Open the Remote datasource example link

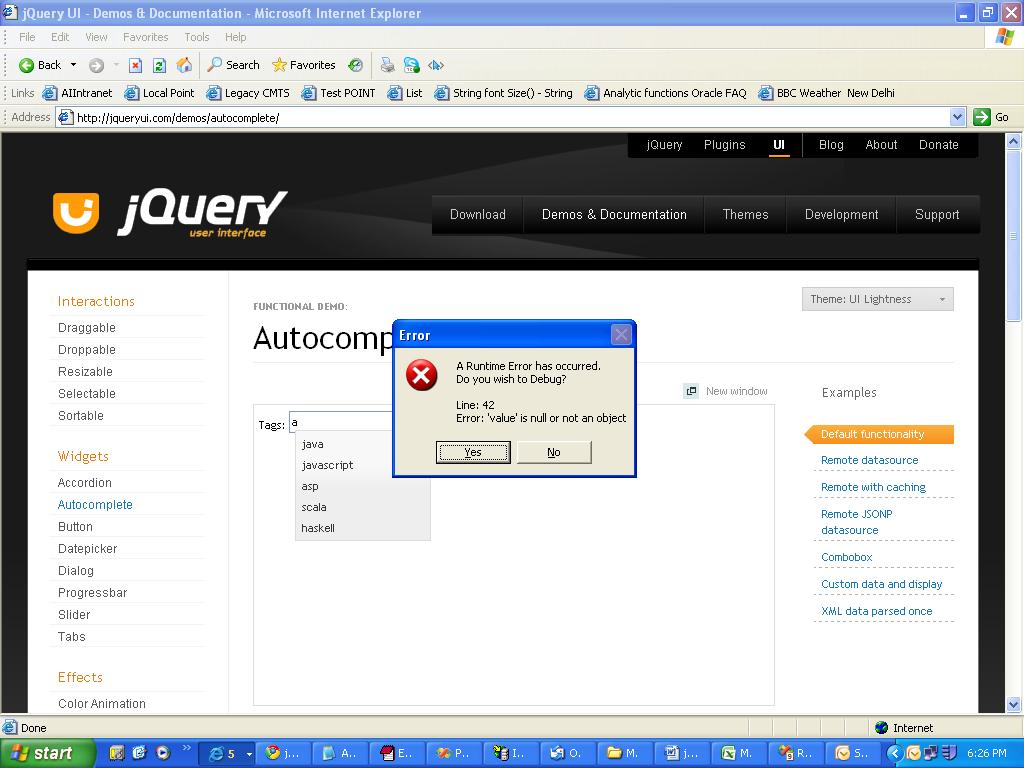point(869,460)
